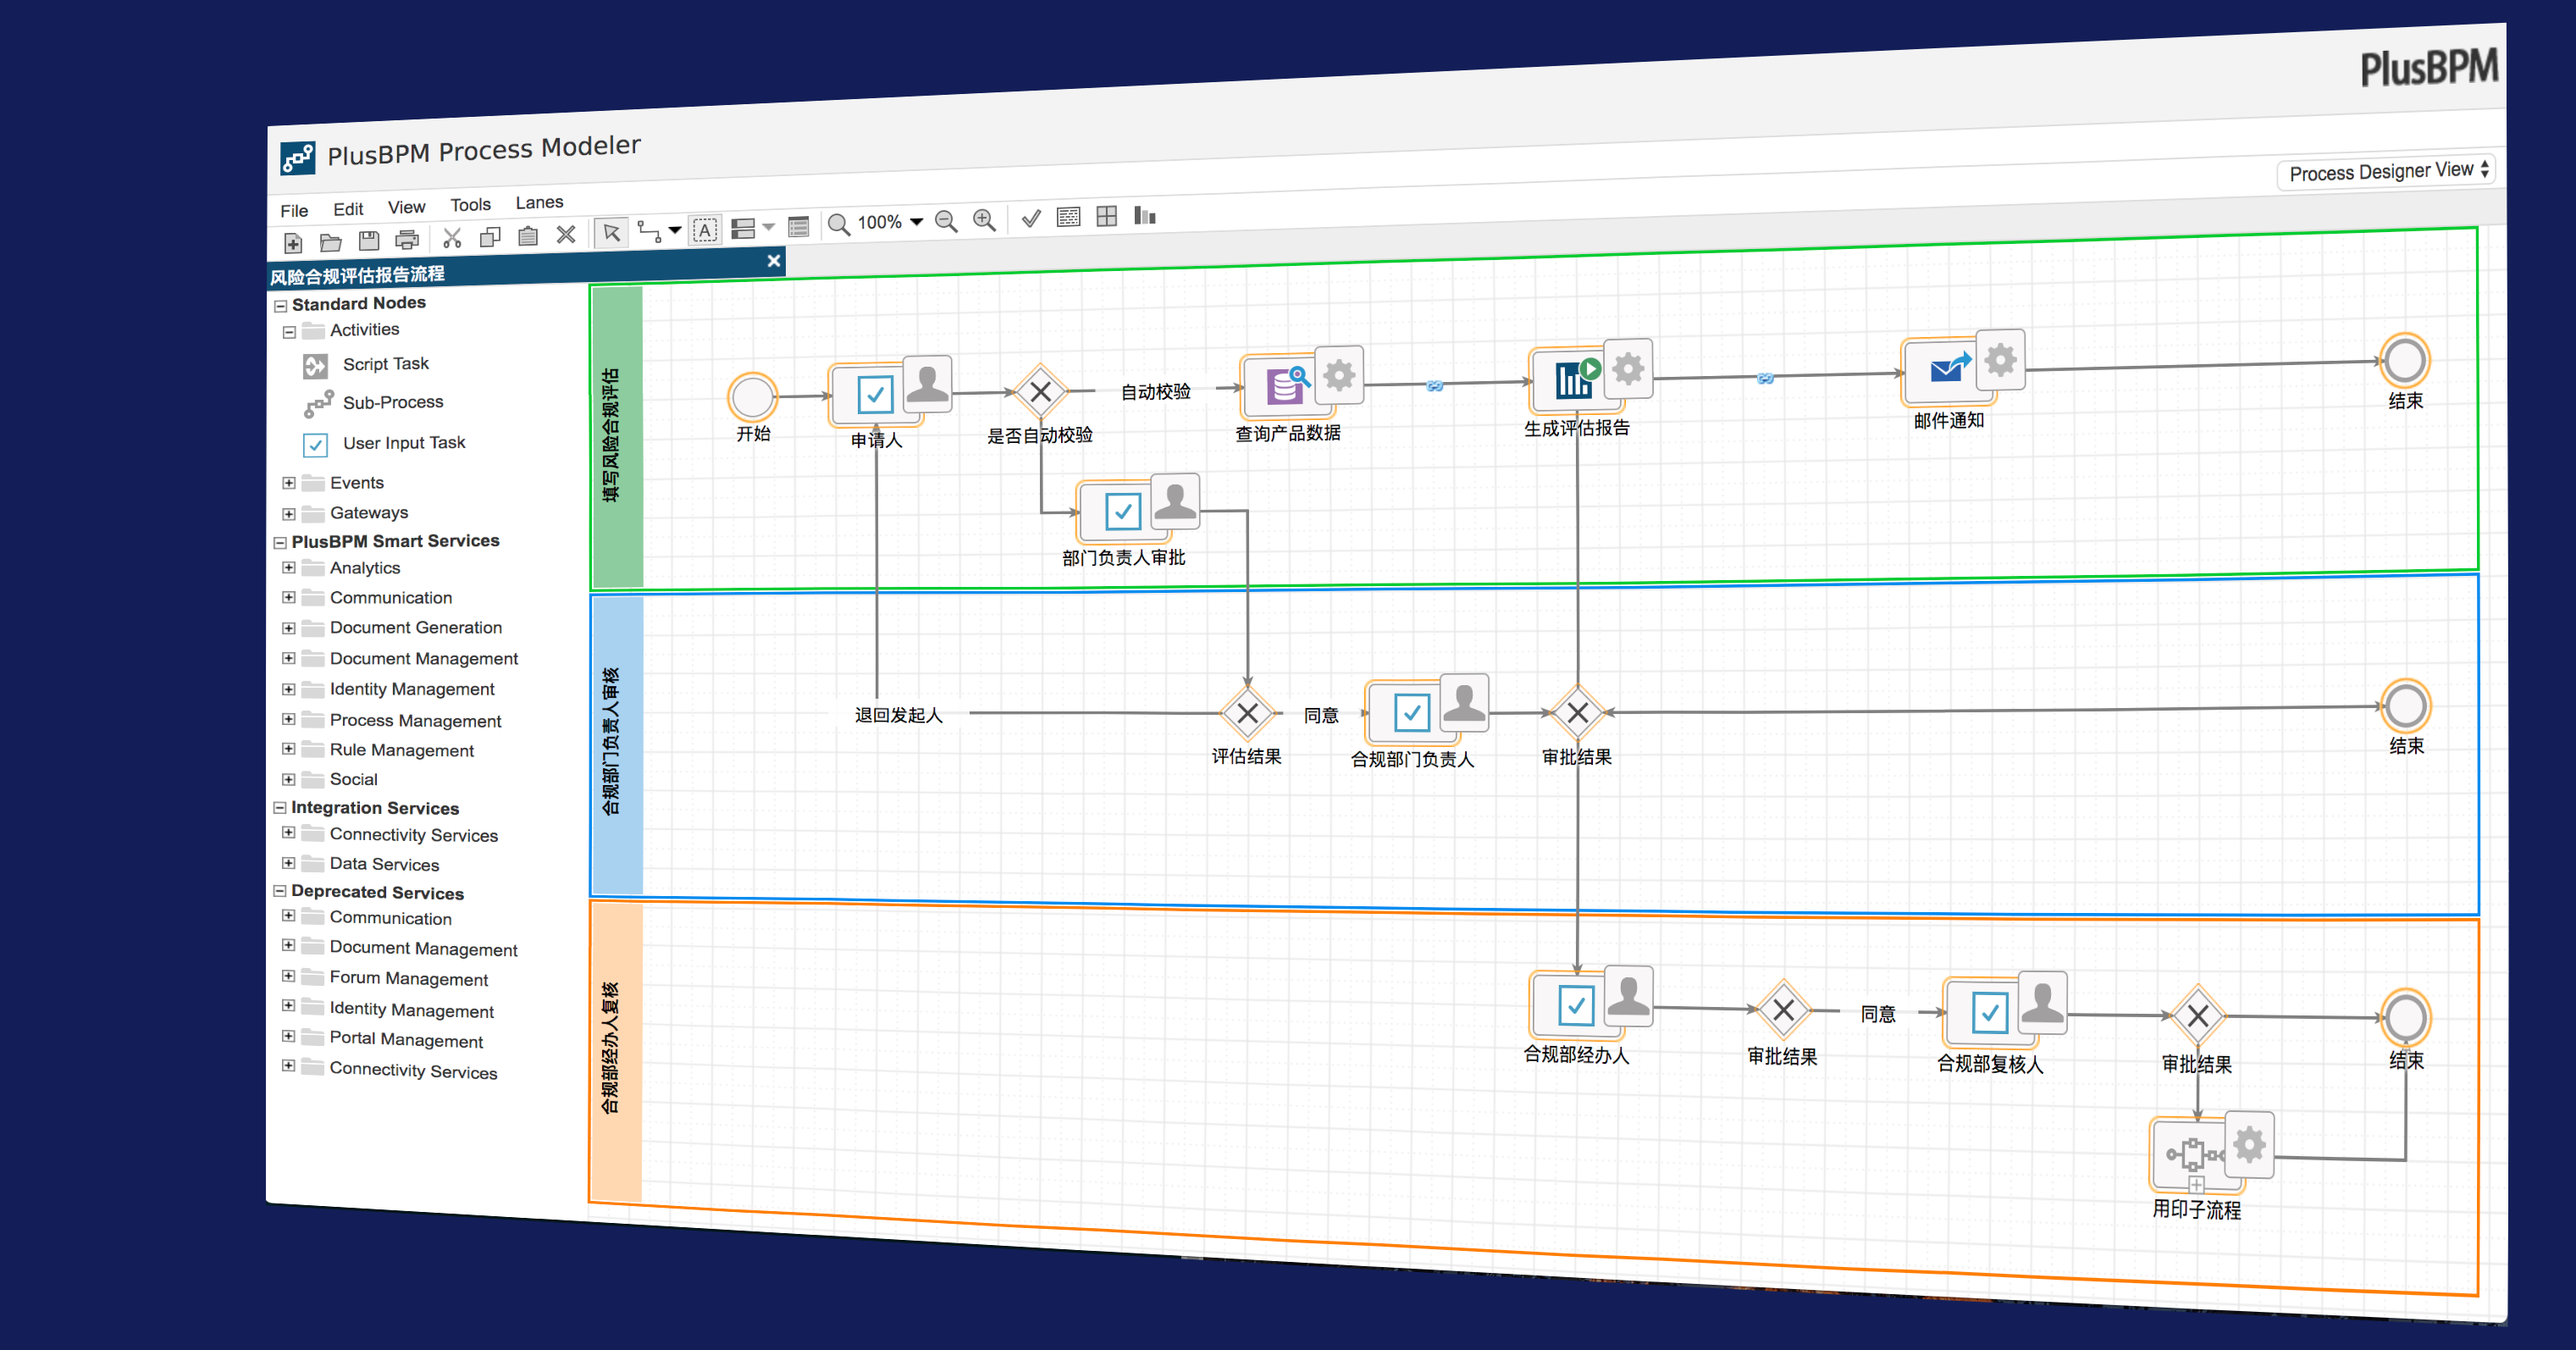Click the cut scissors icon
The width and height of the screenshot is (2576, 1350).
click(x=452, y=238)
